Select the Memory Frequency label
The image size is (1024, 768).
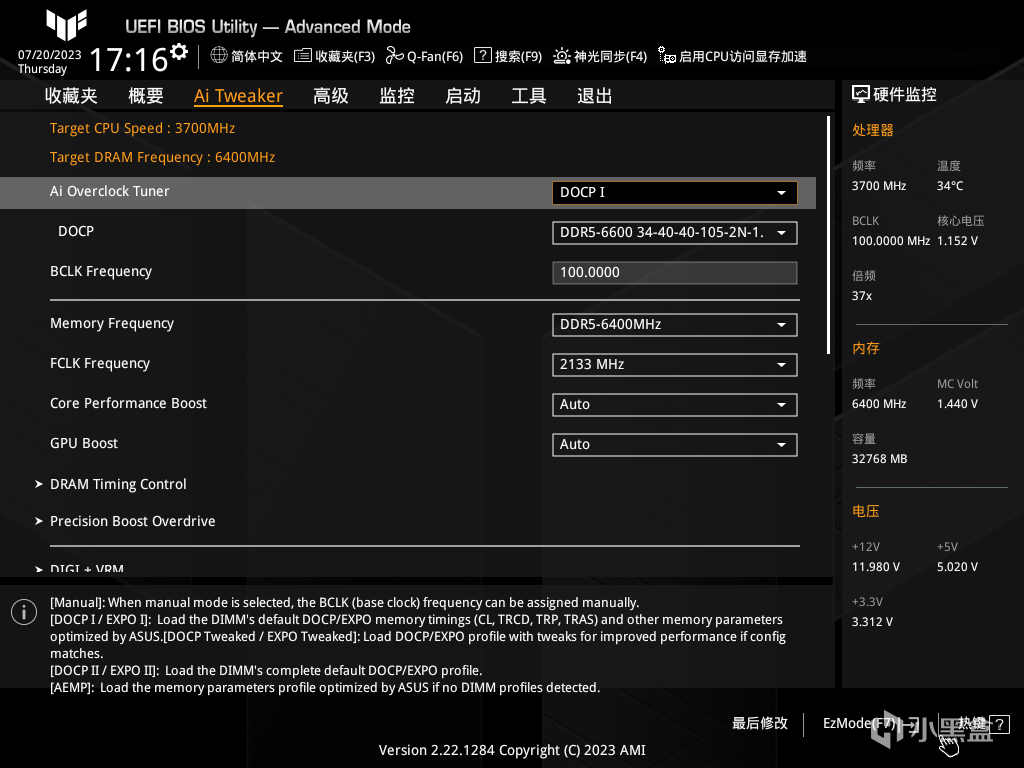[x=112, y=323]
